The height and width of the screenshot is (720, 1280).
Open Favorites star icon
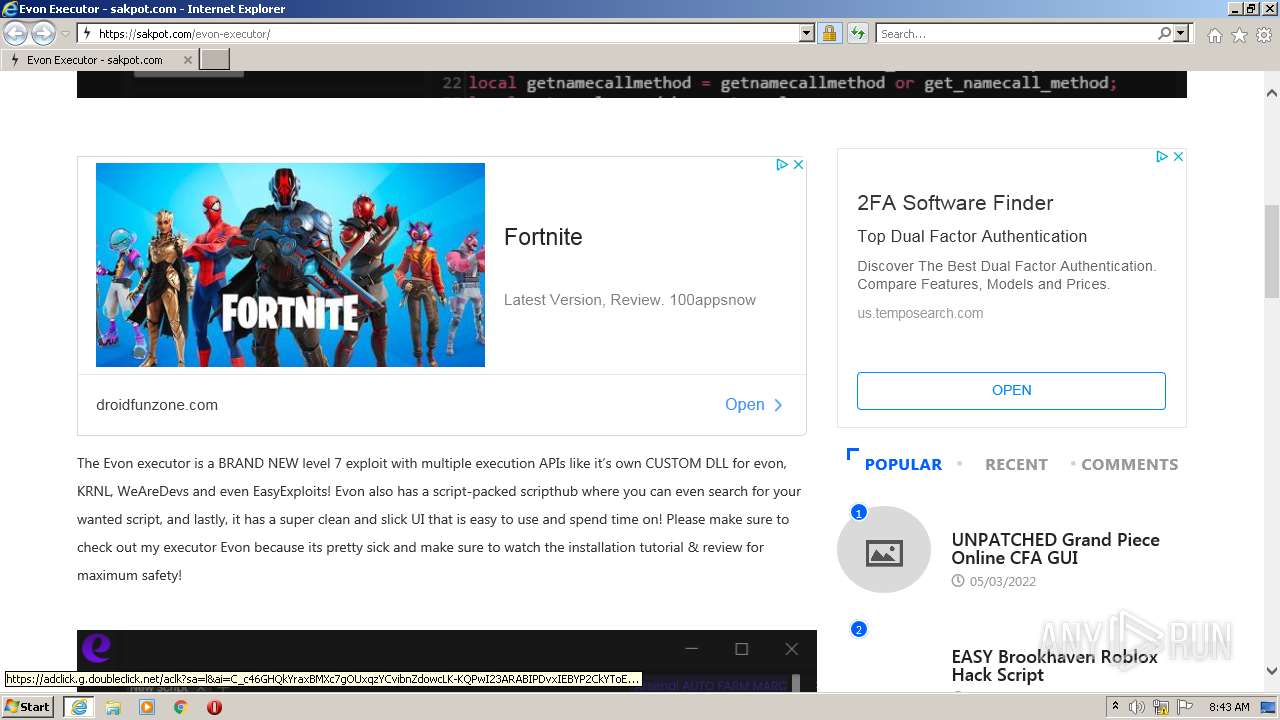1239,35
